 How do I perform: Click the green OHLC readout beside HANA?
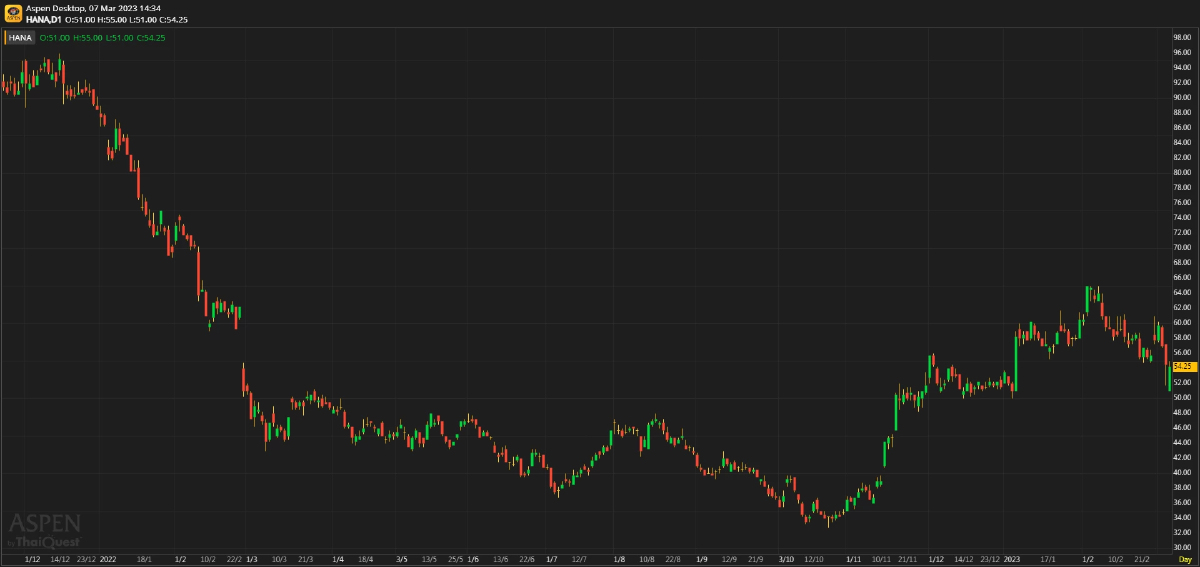[x=102, y=37]
